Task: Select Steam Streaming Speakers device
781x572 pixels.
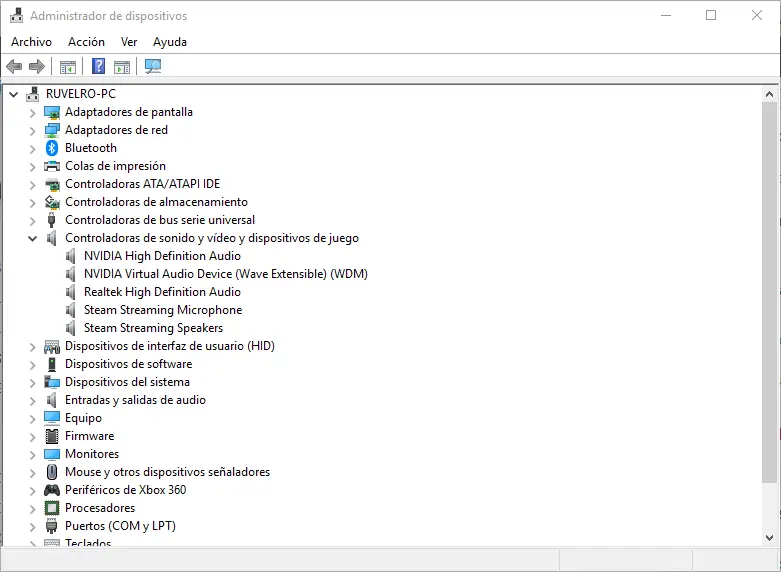Action: (153, 328)
